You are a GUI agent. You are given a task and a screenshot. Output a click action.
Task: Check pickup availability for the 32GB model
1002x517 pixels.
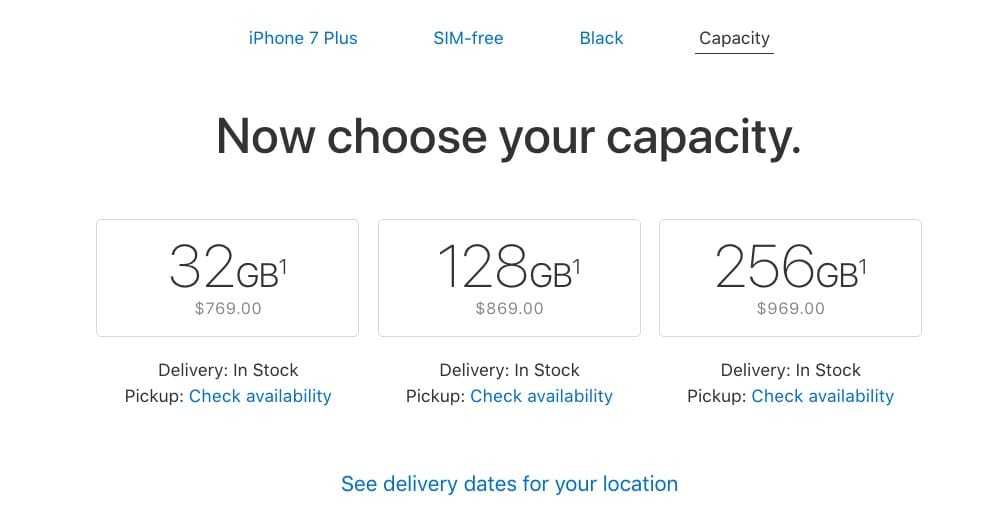(x=260, y=396)
